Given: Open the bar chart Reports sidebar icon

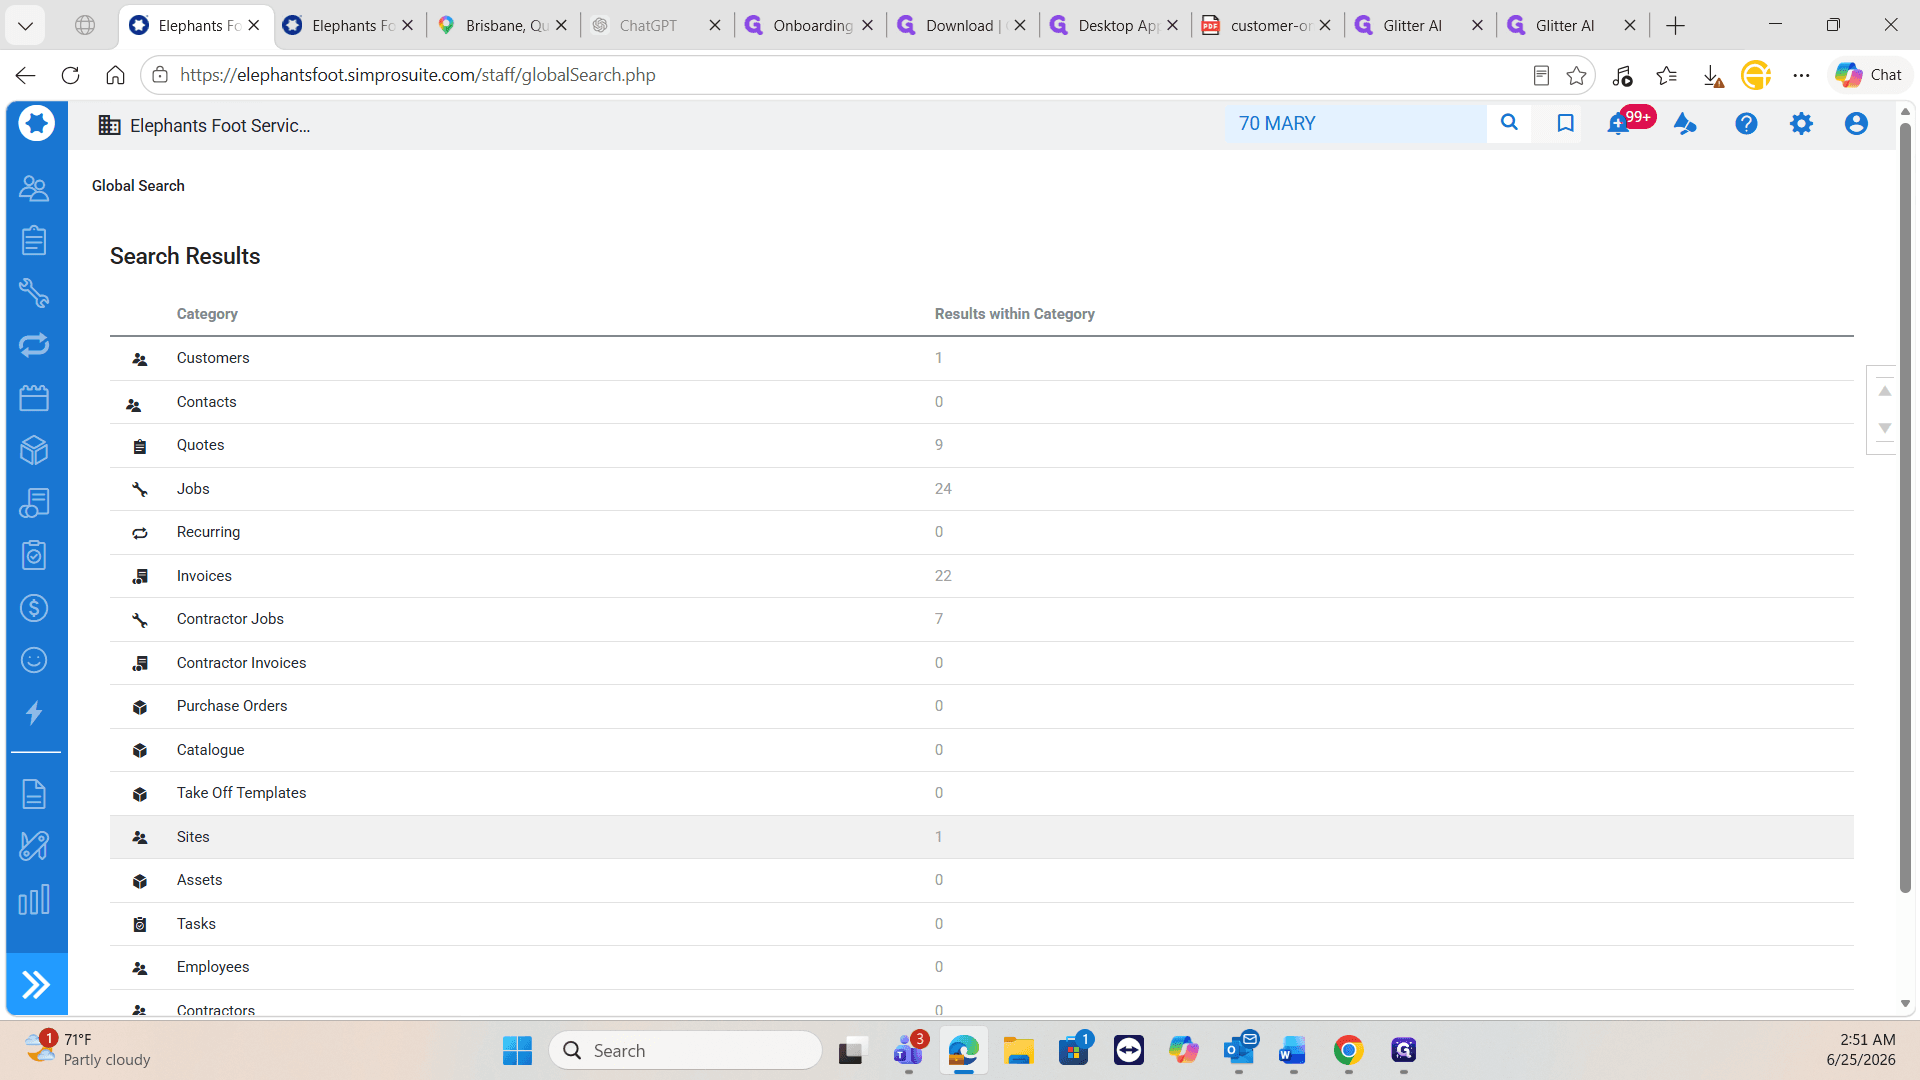Looking at the screenshot, I should 34,899.
